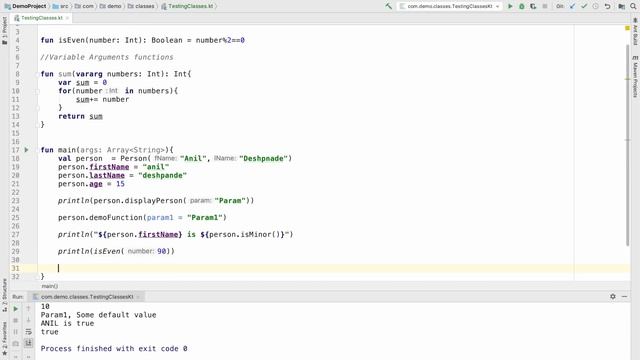Toggle soft-wrap in Run console
The image size is (640, 360).
(29, 332)
